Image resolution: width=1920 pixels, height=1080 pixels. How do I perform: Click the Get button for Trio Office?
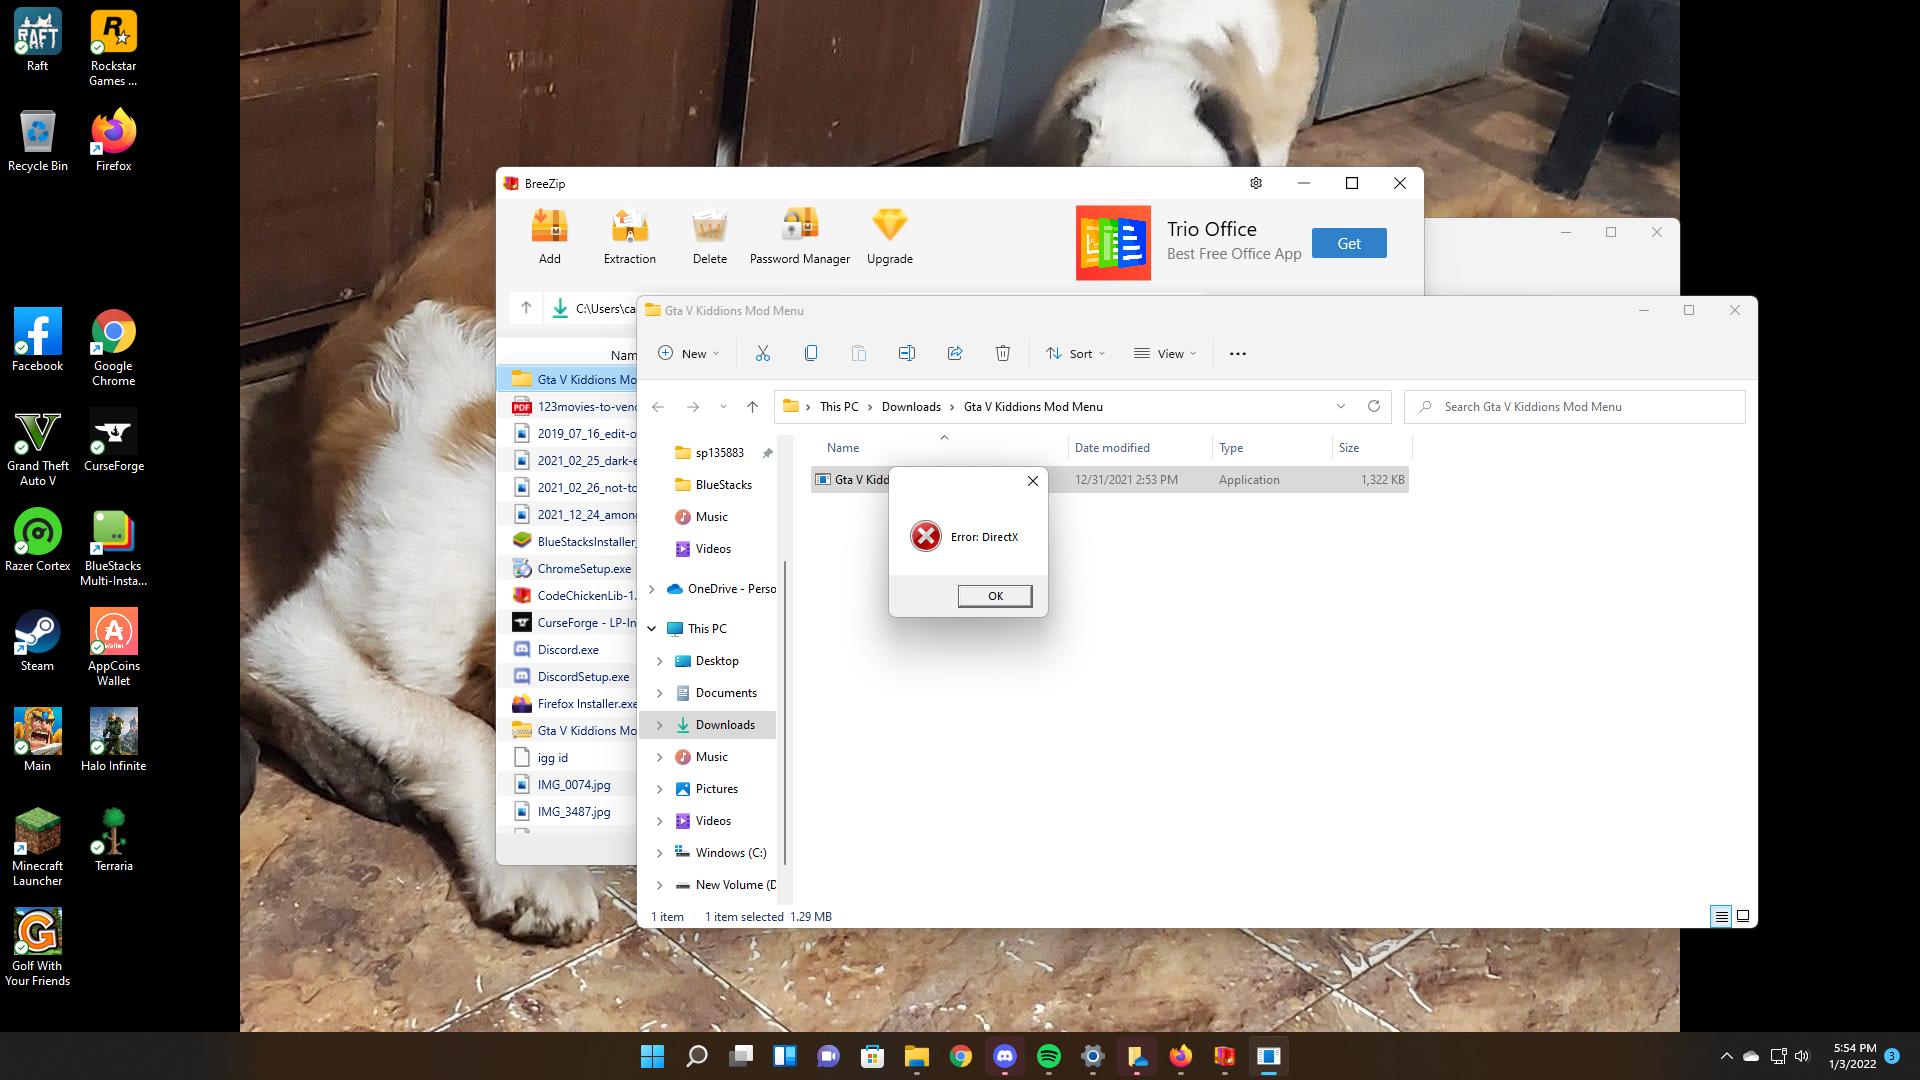point(1348,243)
